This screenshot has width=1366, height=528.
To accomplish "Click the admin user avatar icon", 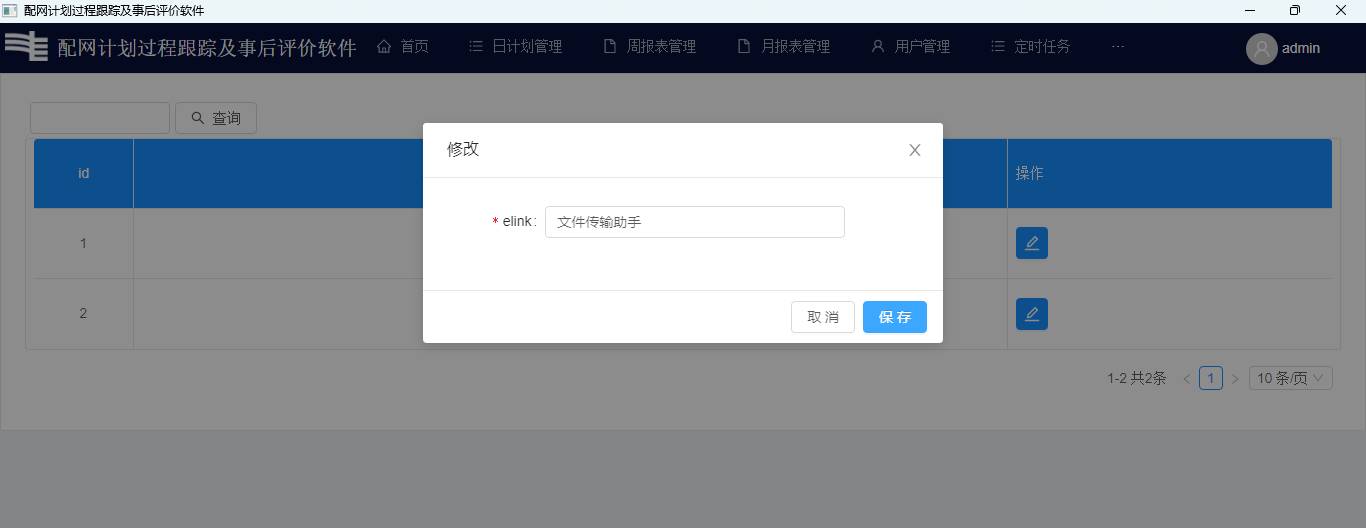I will [1261, 48].
